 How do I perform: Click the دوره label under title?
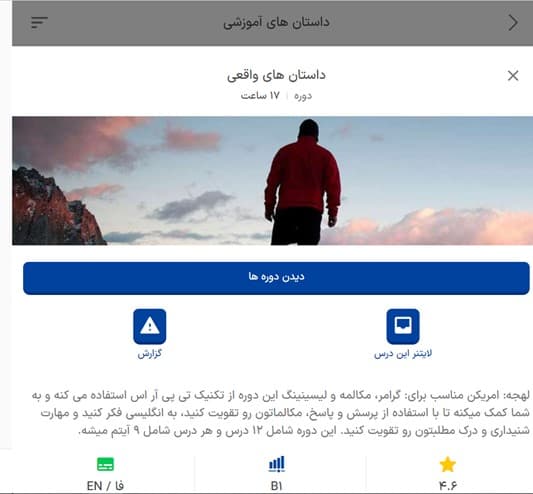click(x=303, y=96)
